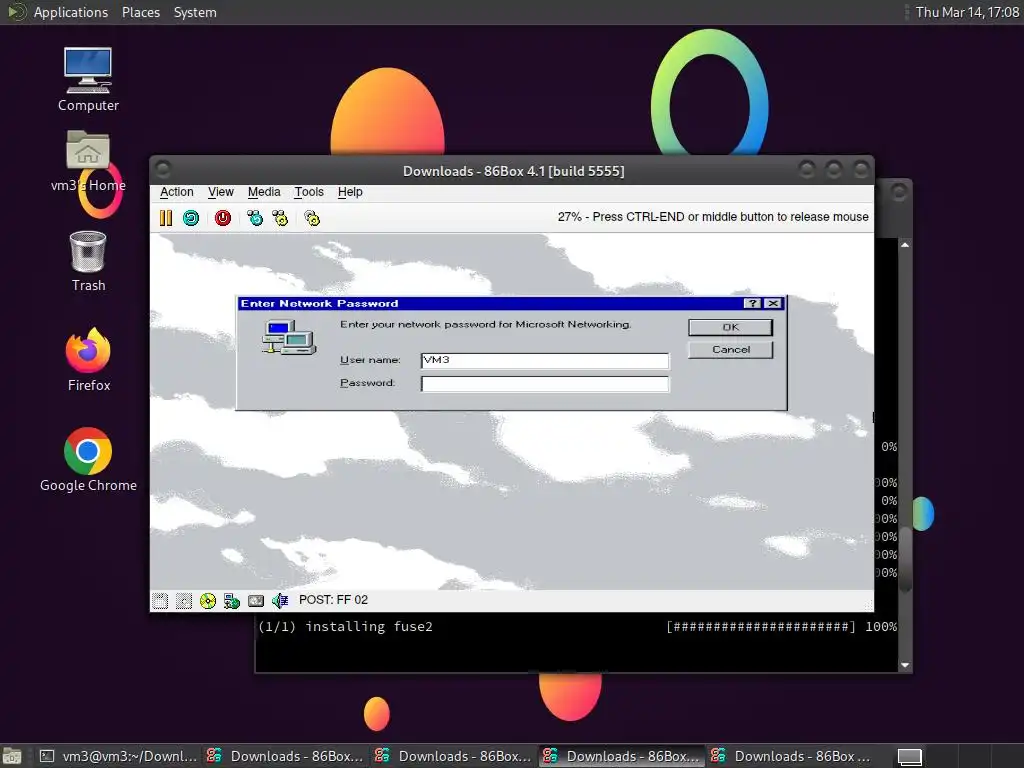The width and height of the screenshot is (1024, 768).
Task: Open the Trash desktop icon
Action: click(x=88, y=261)
